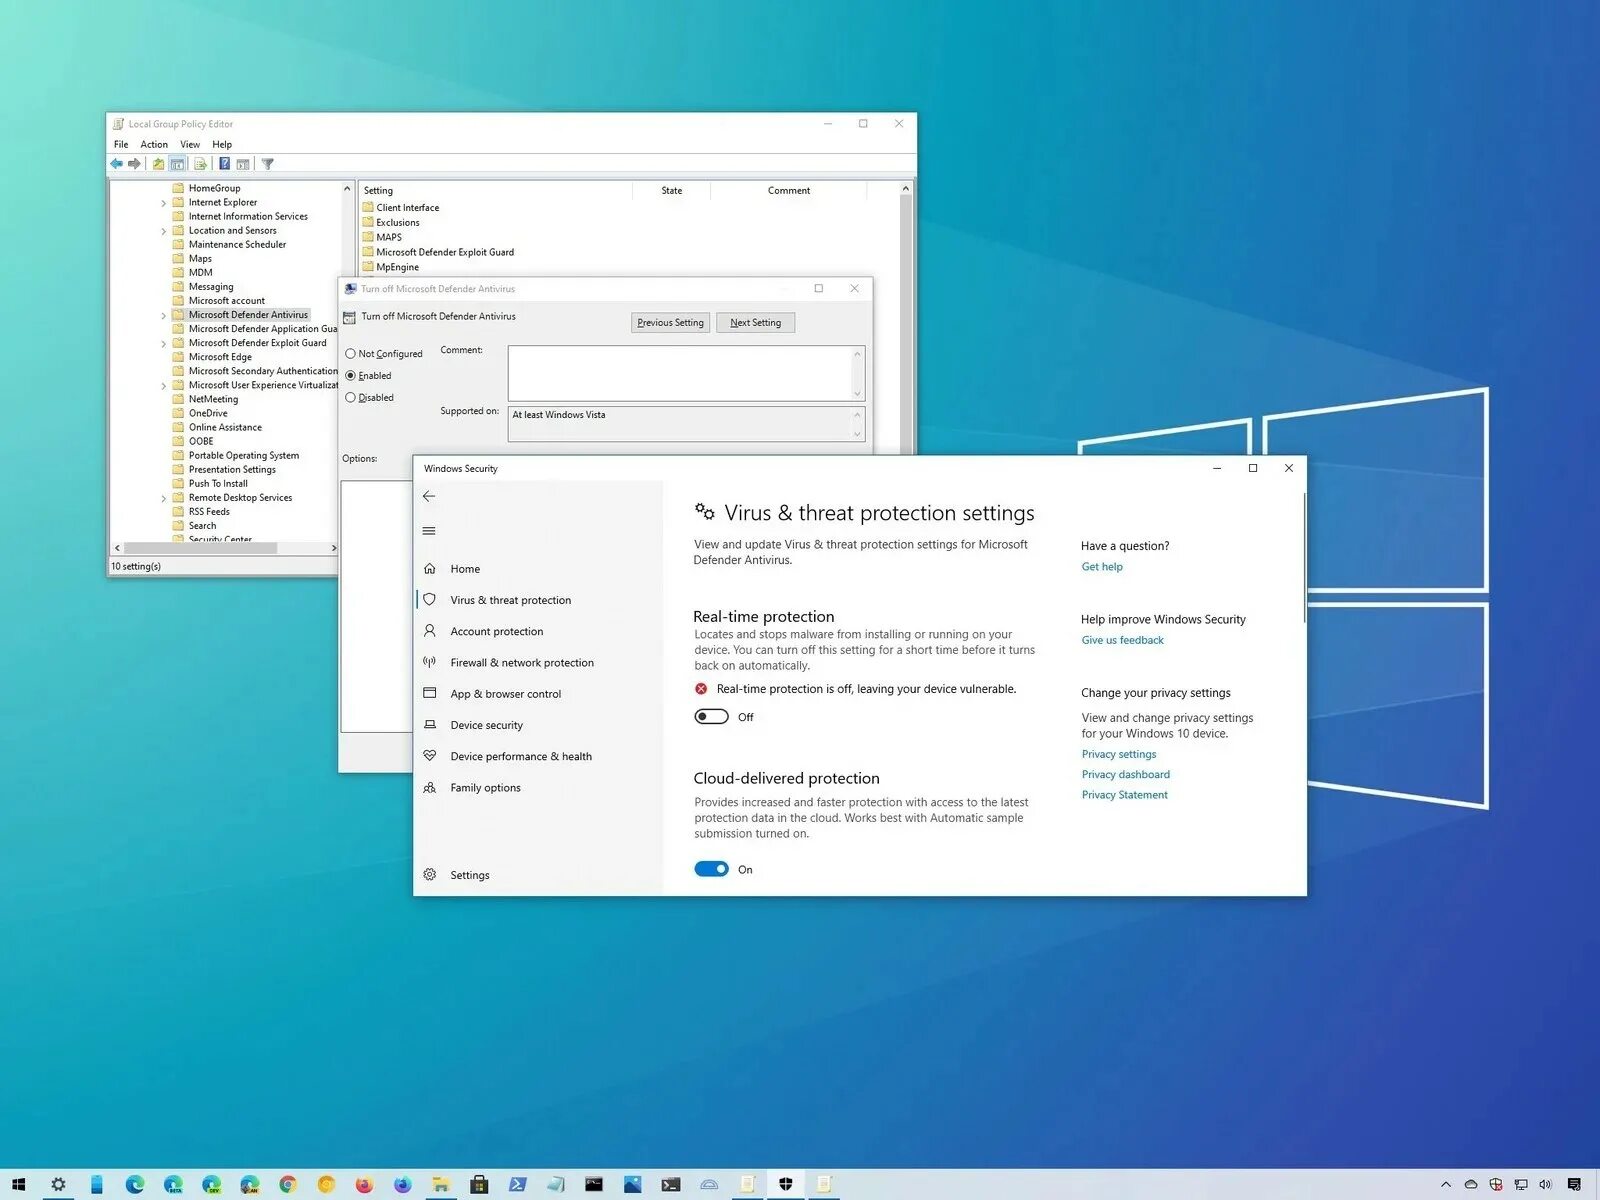Screen dimensions: 1600x1200
Task: Click the Home house icon in Windows Security
Action: point(430,569)
